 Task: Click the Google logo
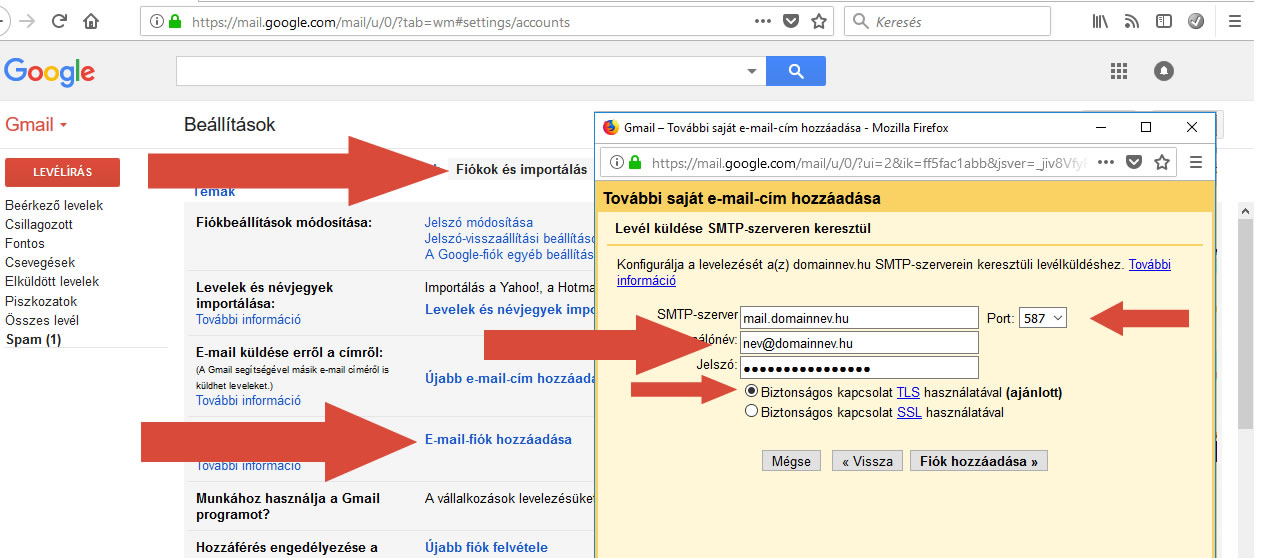(50, 72)
